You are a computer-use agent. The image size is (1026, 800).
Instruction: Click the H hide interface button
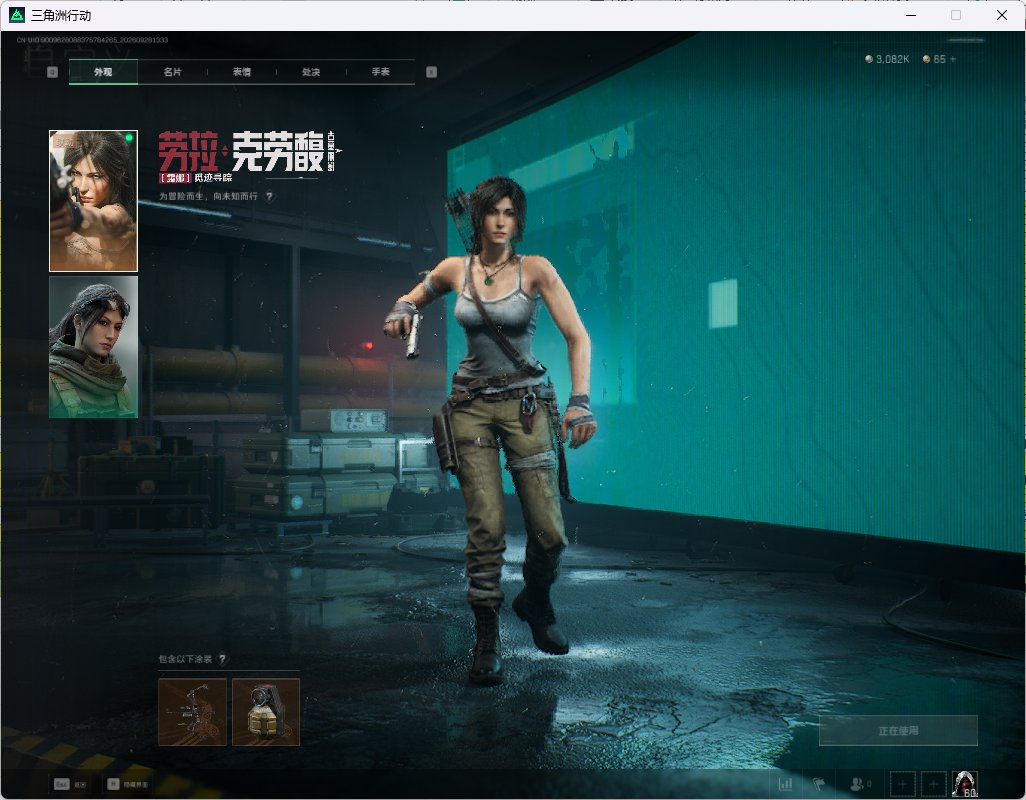tap(128, 784)
